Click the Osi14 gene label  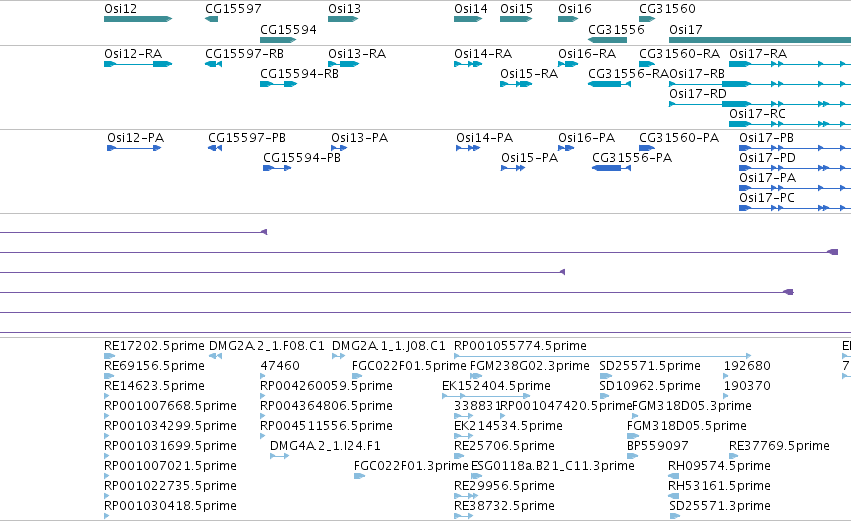471,9
